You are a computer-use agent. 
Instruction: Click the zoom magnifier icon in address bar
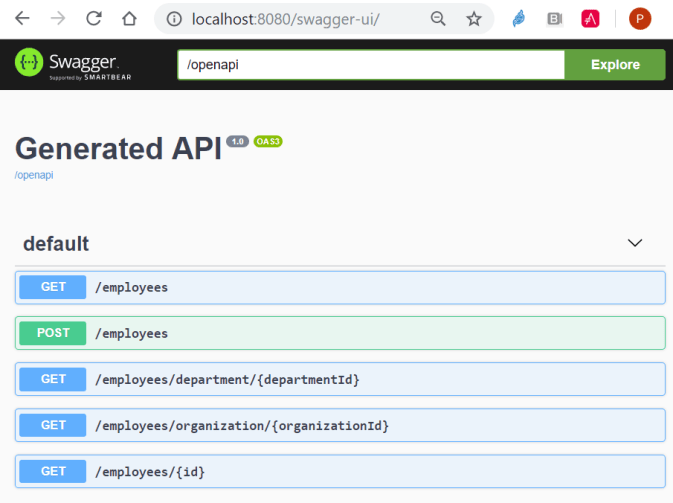pyautogui.click(x=438, y=19)
